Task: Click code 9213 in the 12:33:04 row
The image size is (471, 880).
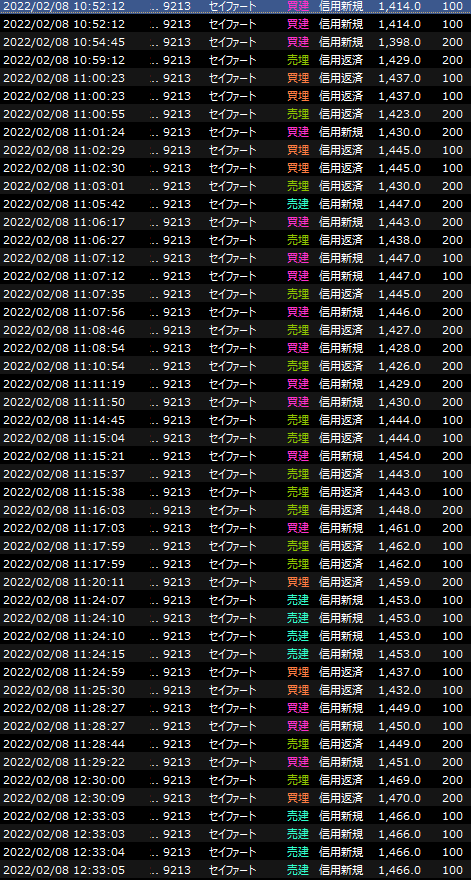Action: (177, 850)
